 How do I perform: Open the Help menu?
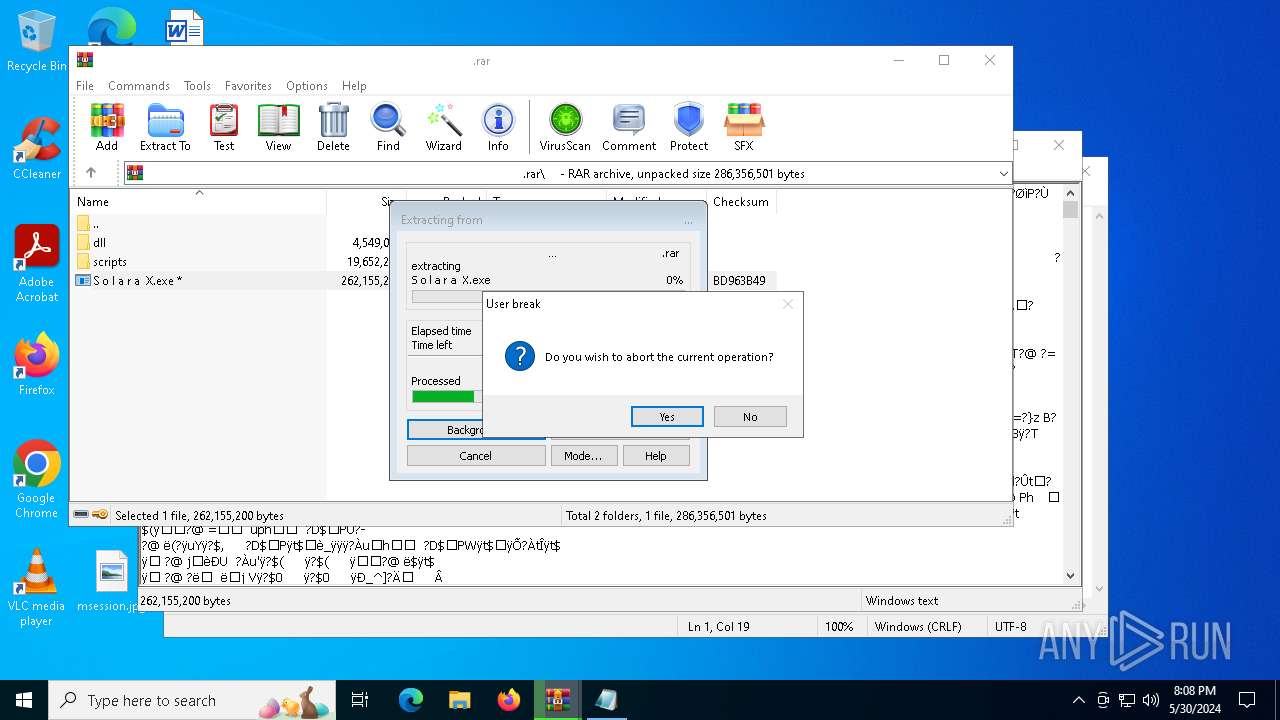[354, 86]
